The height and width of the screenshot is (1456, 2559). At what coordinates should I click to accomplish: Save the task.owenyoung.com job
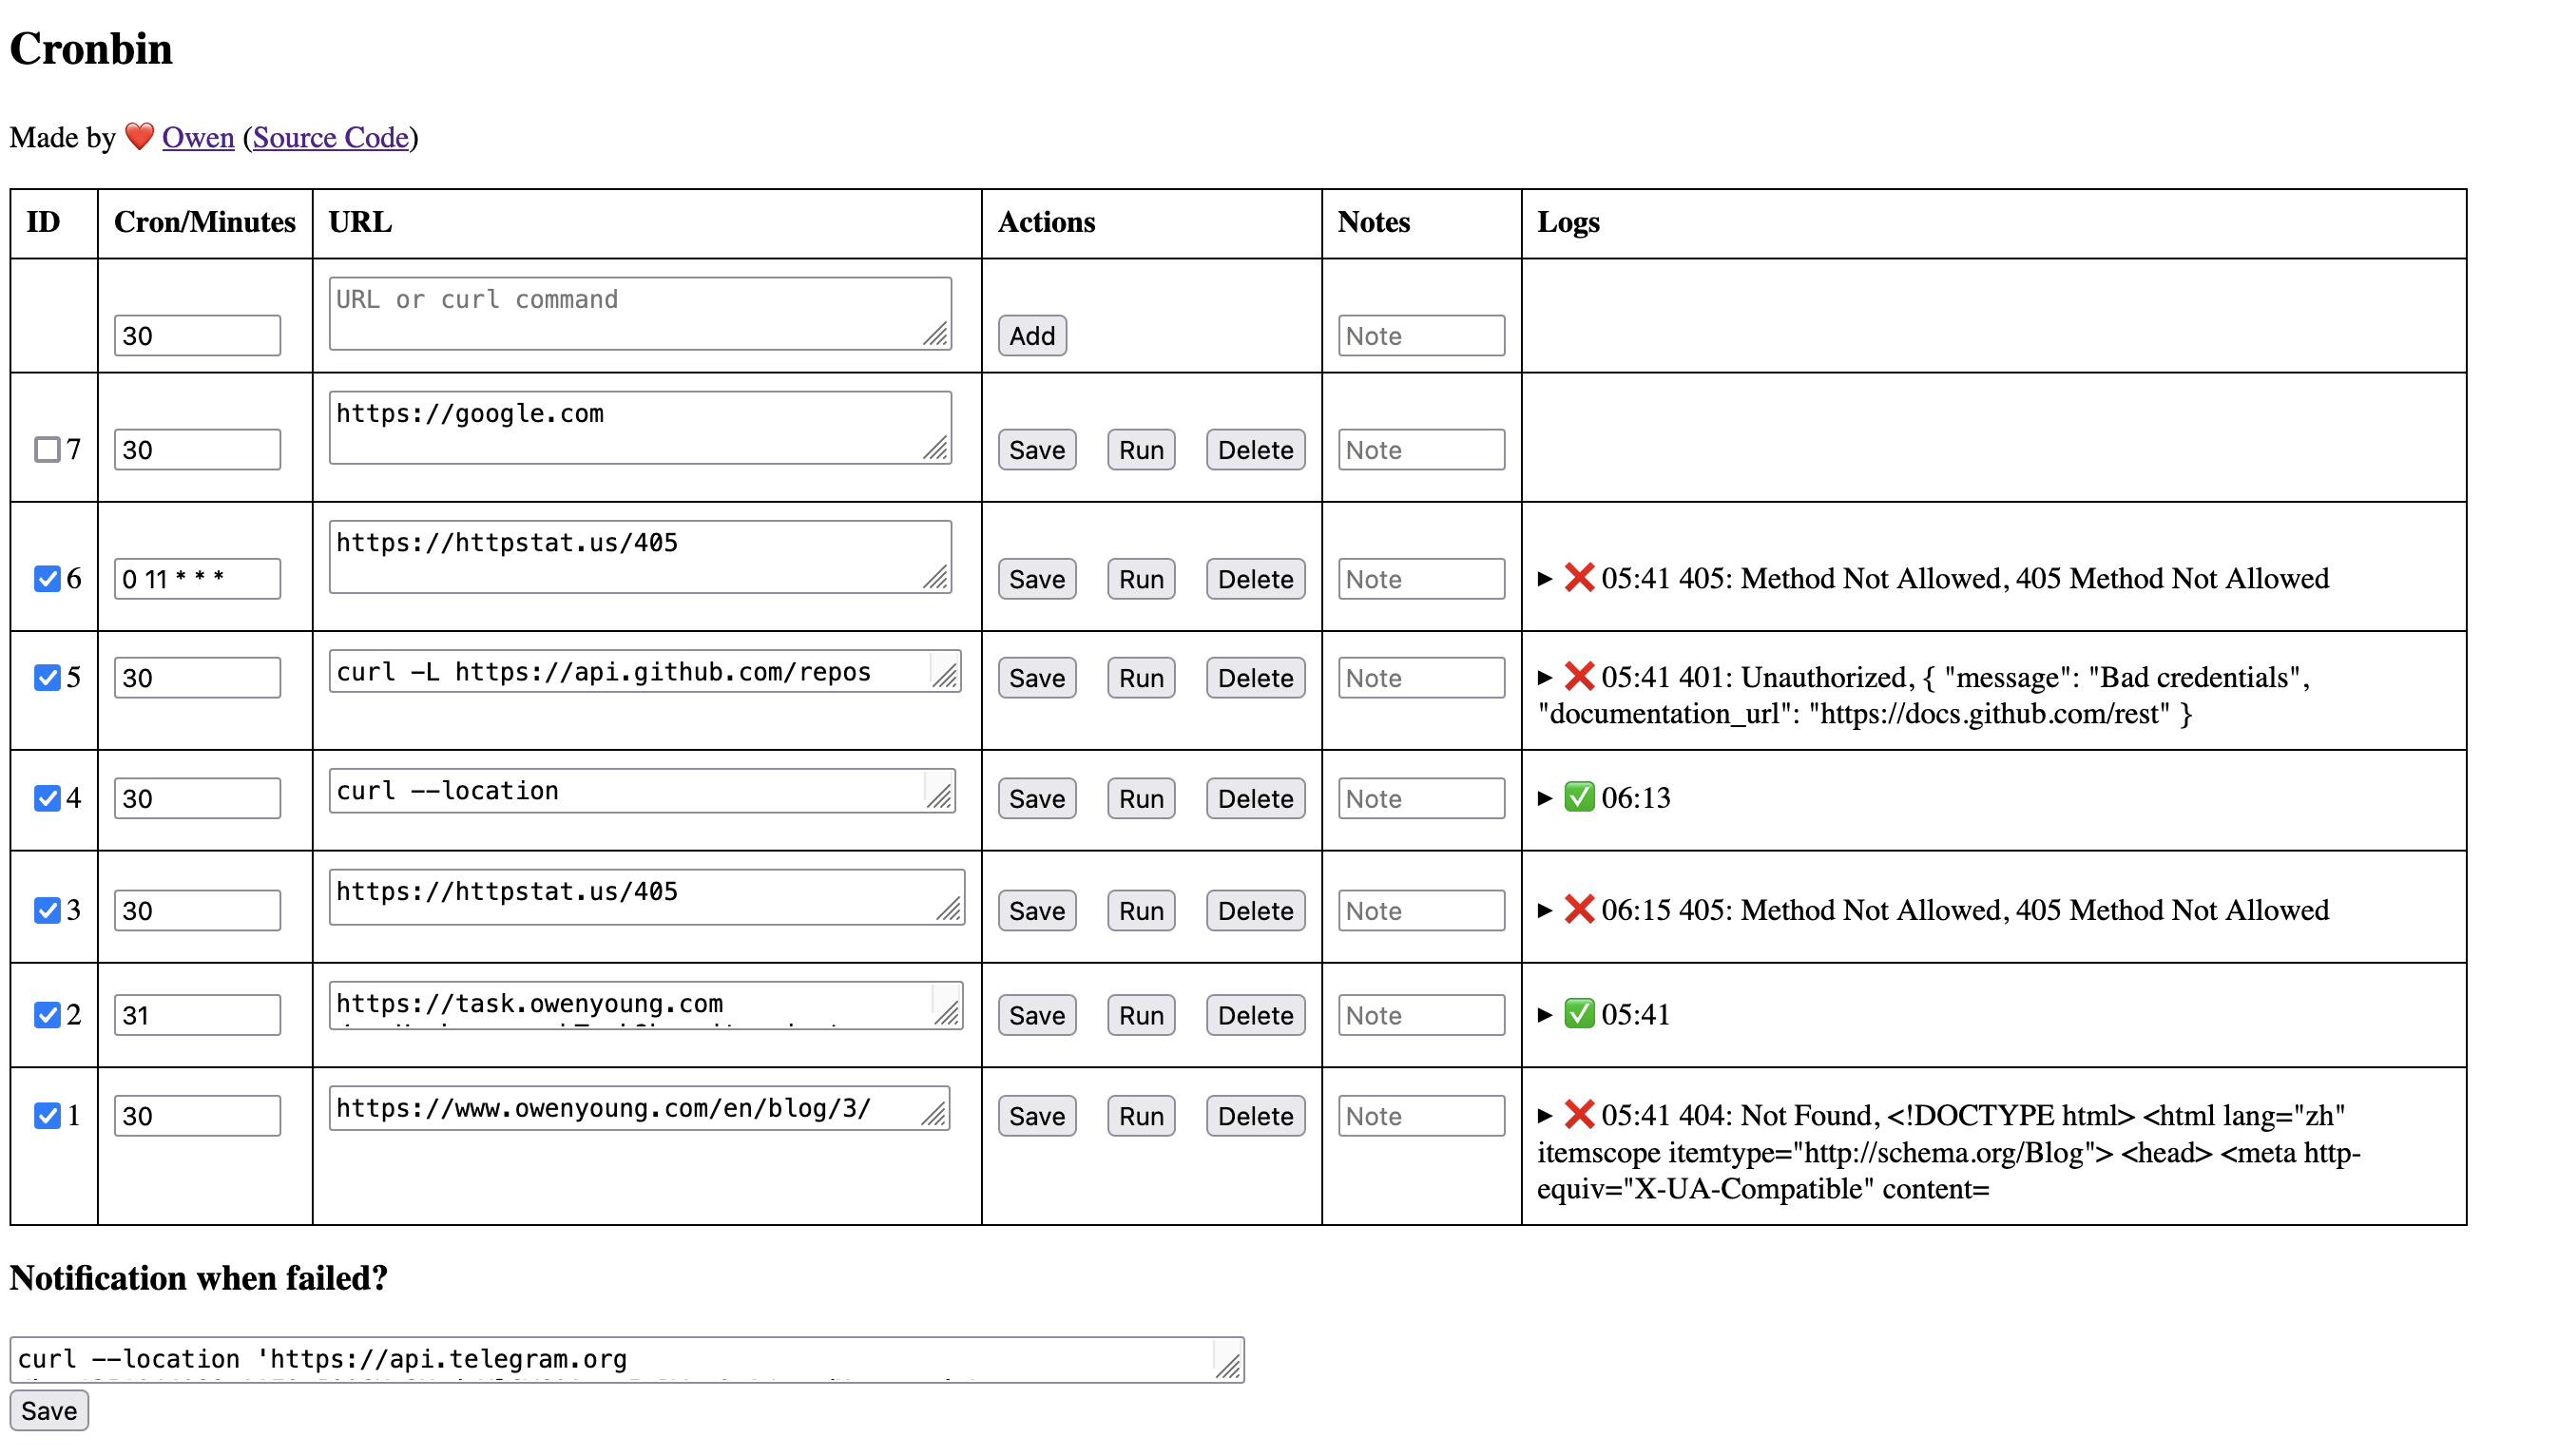tap(1036, 1015)
